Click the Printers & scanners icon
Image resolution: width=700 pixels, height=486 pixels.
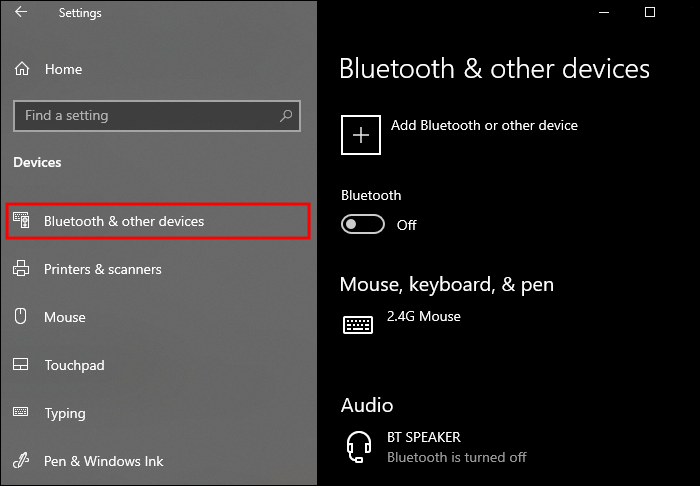[x=21, y=269]
